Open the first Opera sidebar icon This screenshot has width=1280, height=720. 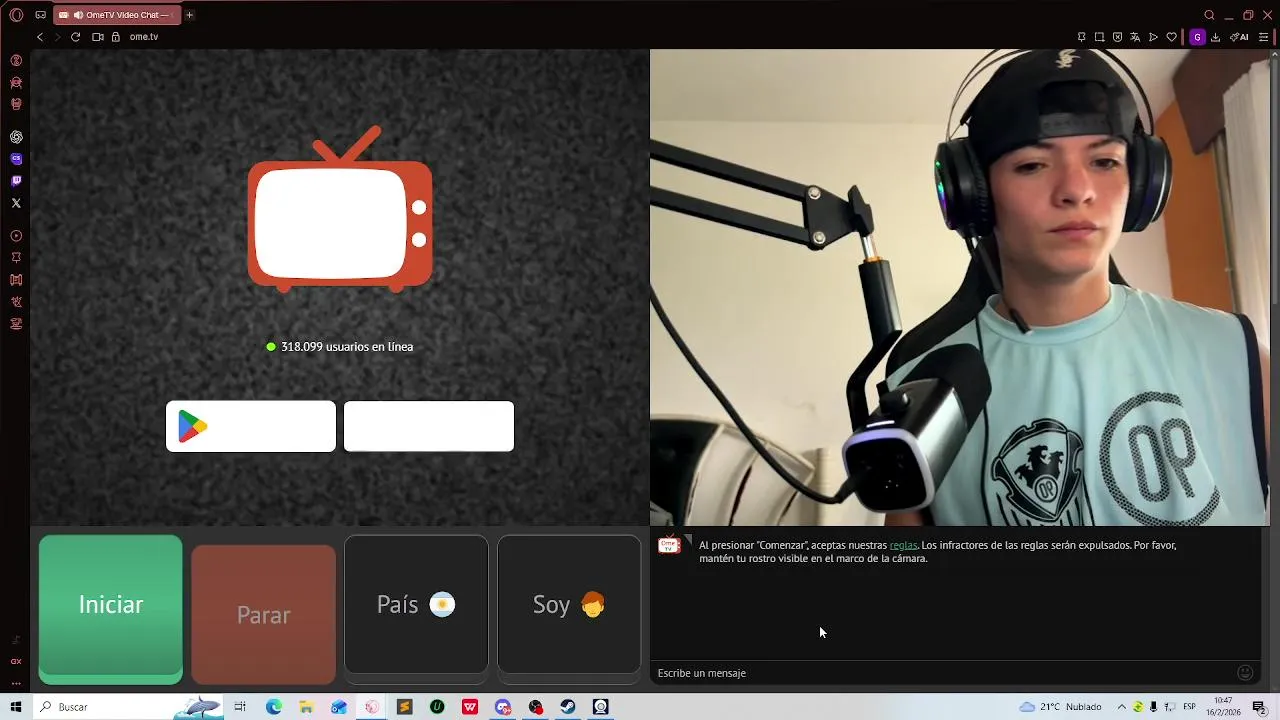pyautogui.click(x=16, y=60)
